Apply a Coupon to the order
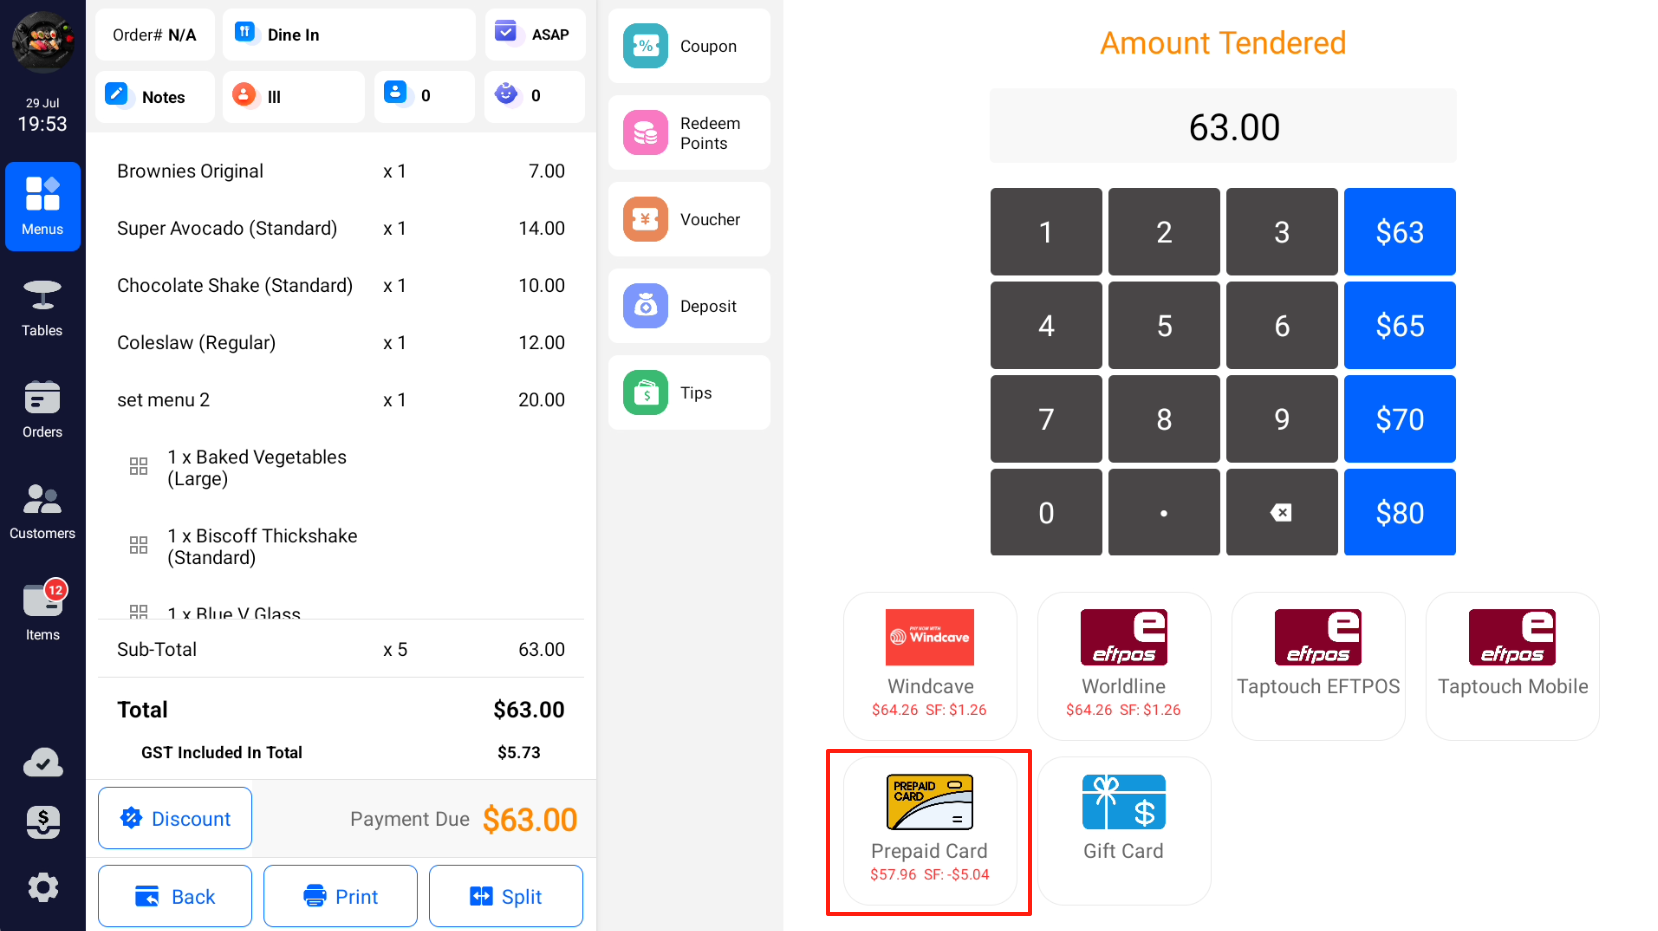Viewport: 1658px width, 931px height. (x=689, y=46)
